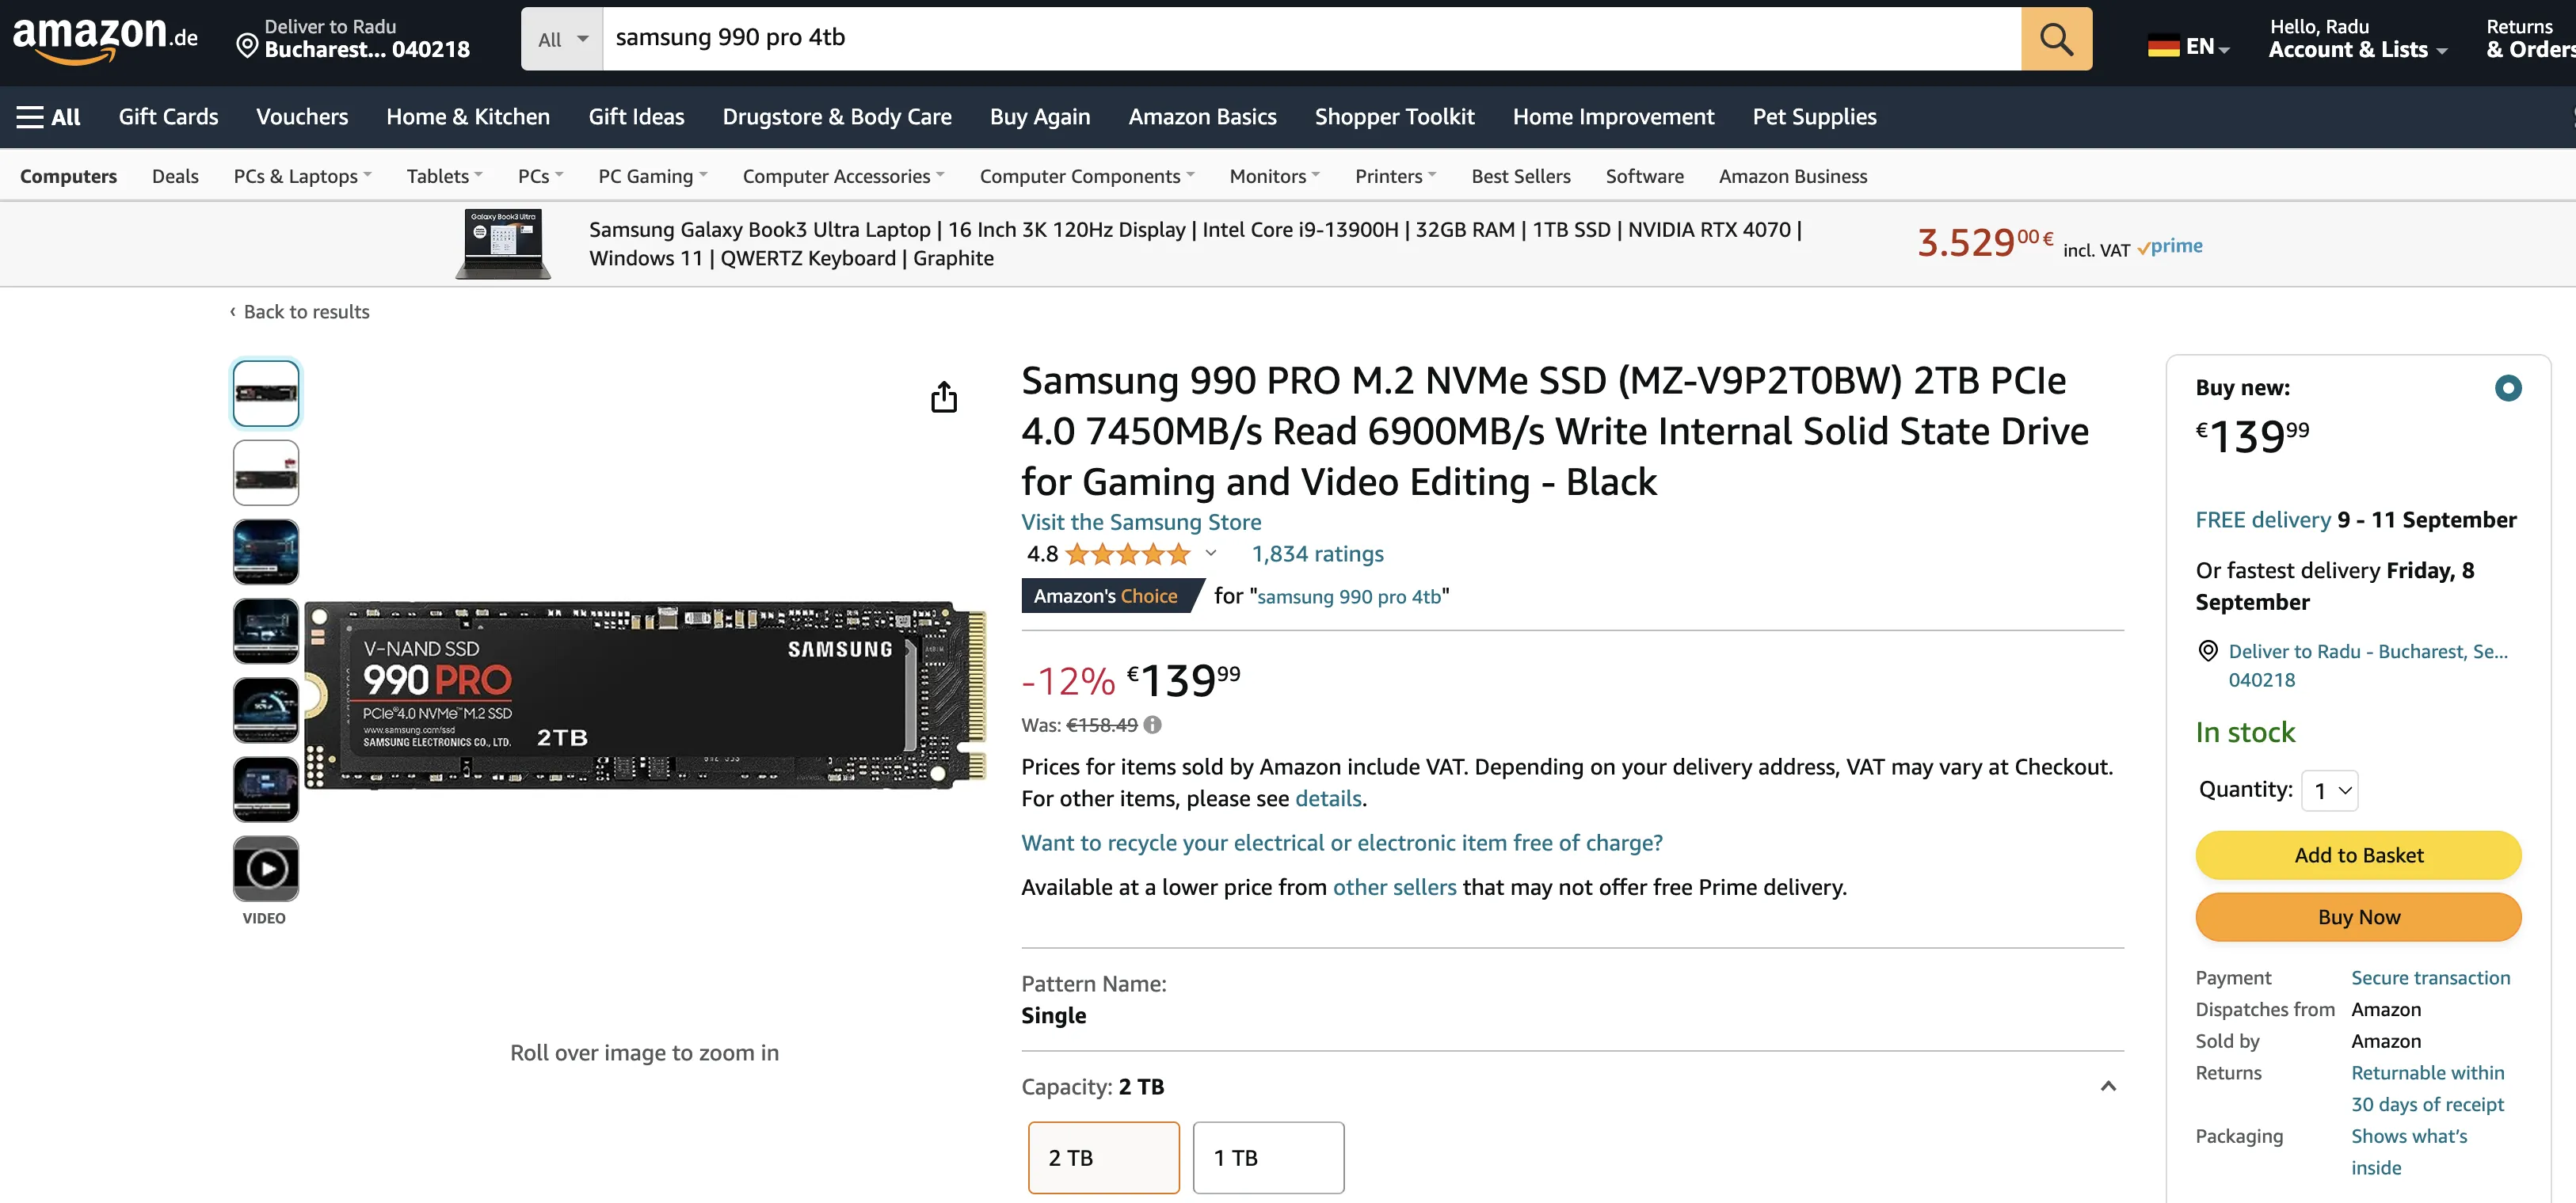Collapse the Capacity section chevron
The image size is (2576, 1203).
point(2108,1086)
